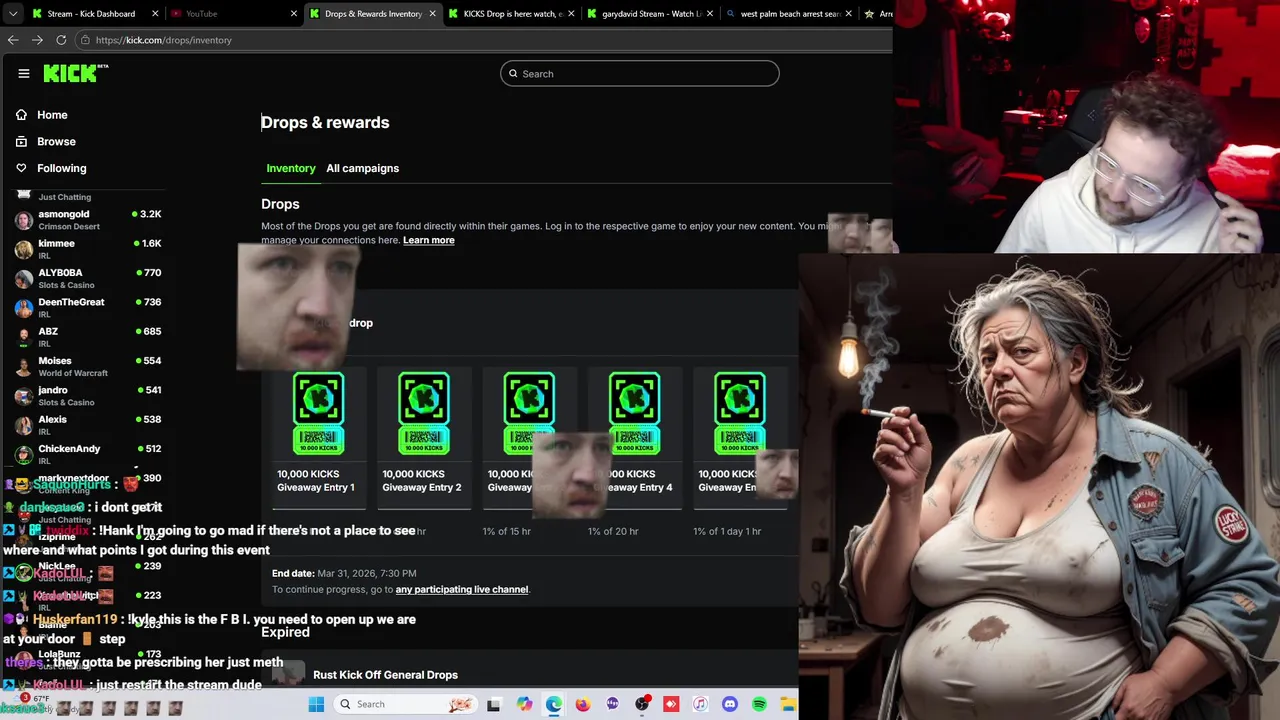Open Moises channel in sidebar
Viewport: 1280px width, 720px height.
[88, 366]
